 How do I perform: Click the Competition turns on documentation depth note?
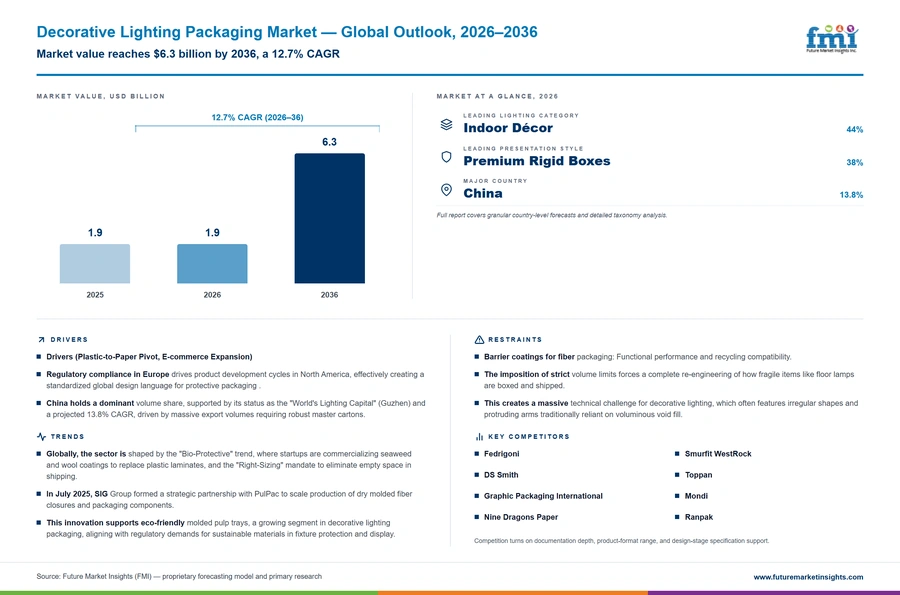(622, 541)
